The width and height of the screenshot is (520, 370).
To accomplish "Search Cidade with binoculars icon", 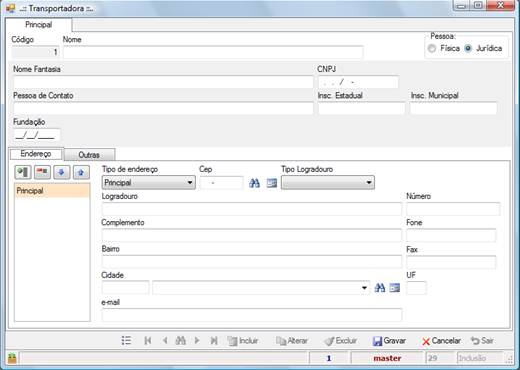I will (380, 288).
